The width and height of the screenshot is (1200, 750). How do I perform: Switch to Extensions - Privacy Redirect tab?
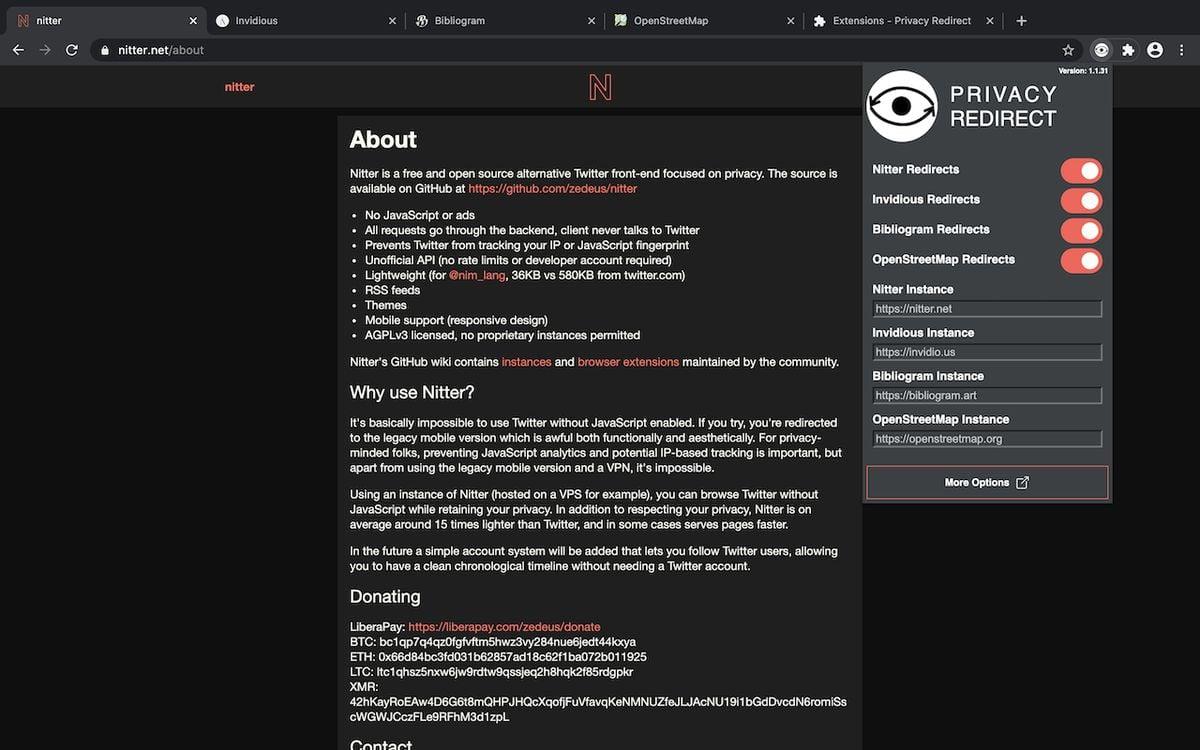click(x=903, y=20)
